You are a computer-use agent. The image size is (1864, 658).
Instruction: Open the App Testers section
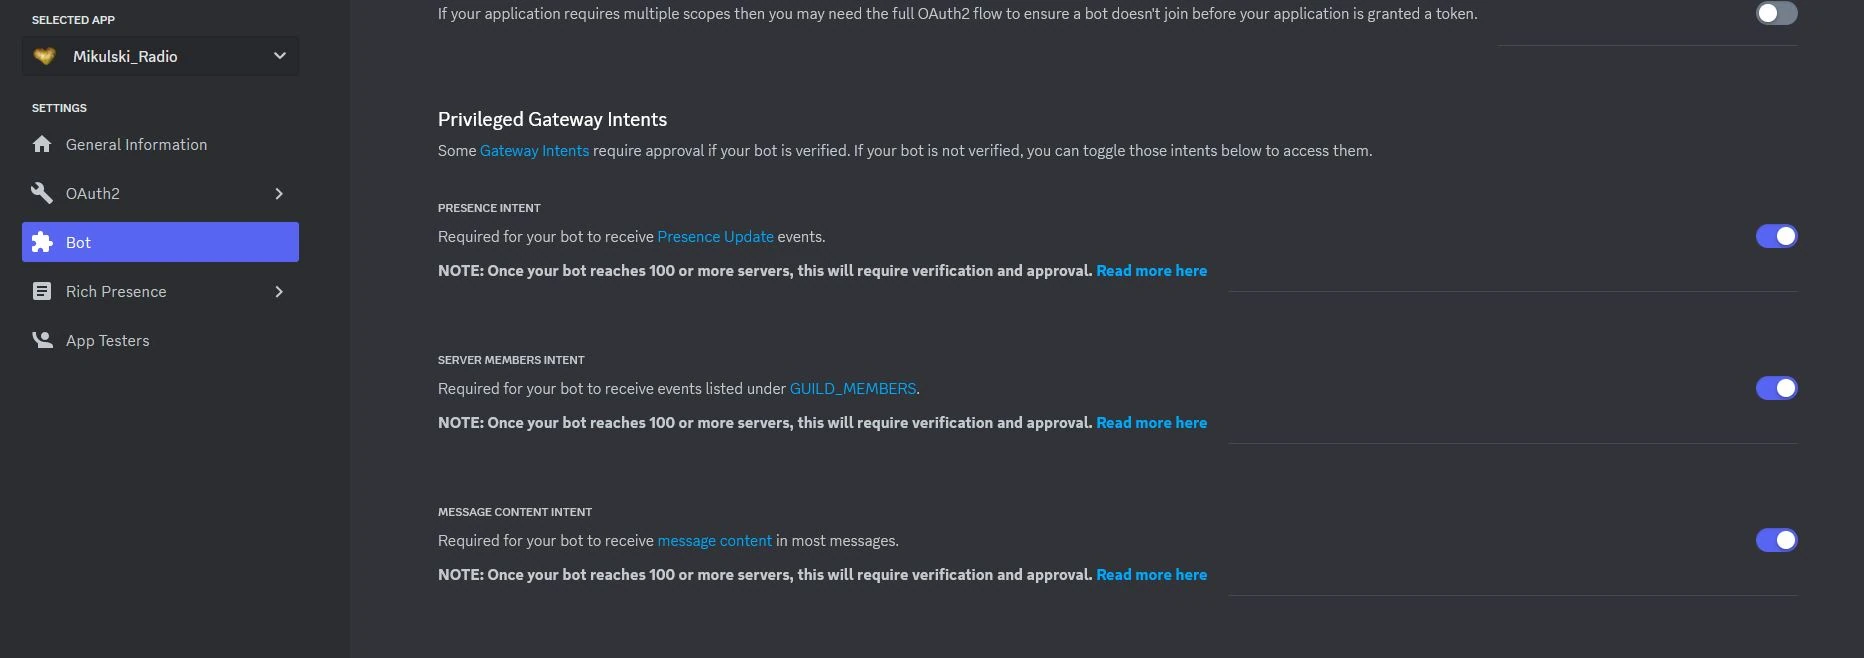pyautogui.click(x=107, y=340)
